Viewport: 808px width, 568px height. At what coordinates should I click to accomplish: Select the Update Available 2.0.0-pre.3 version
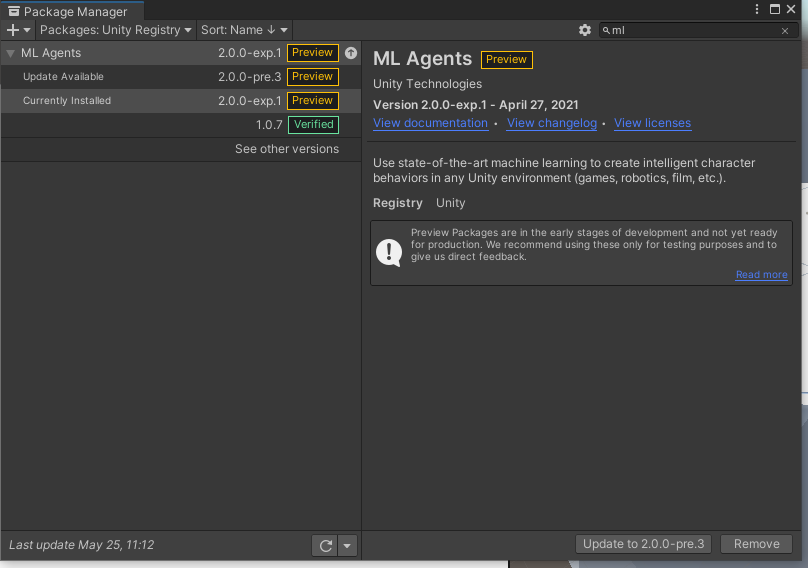tap(180, 77)
